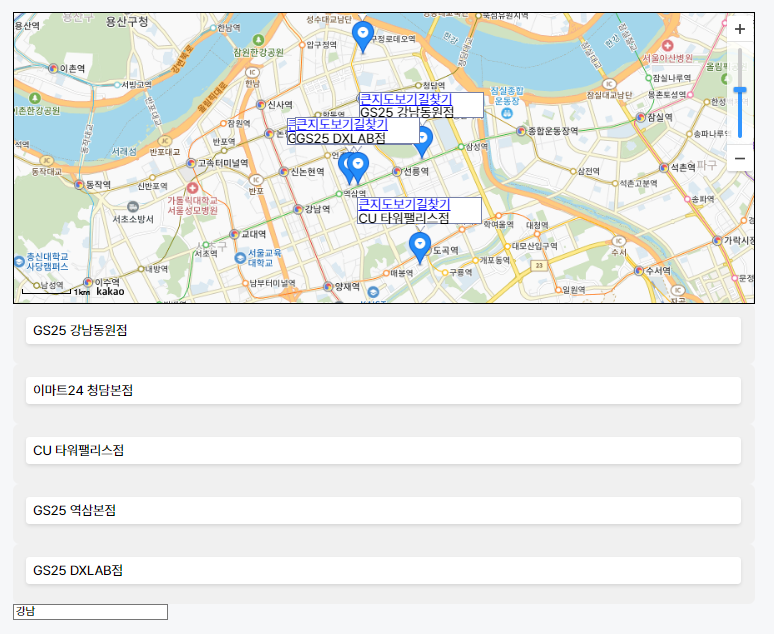Open 길찾기 link for GS25 강남동원점

[x=435, y=99]
